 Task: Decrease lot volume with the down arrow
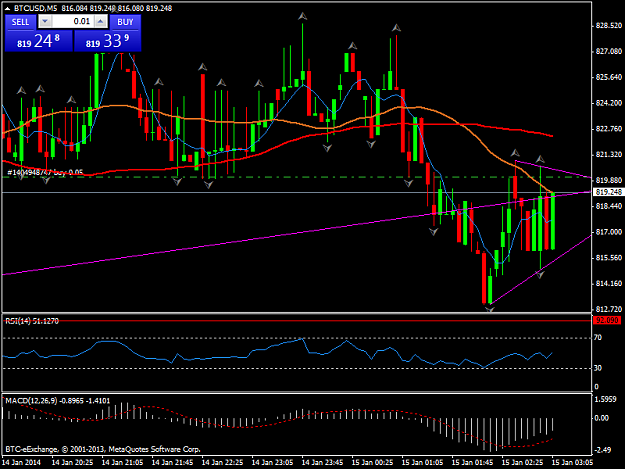45,22
